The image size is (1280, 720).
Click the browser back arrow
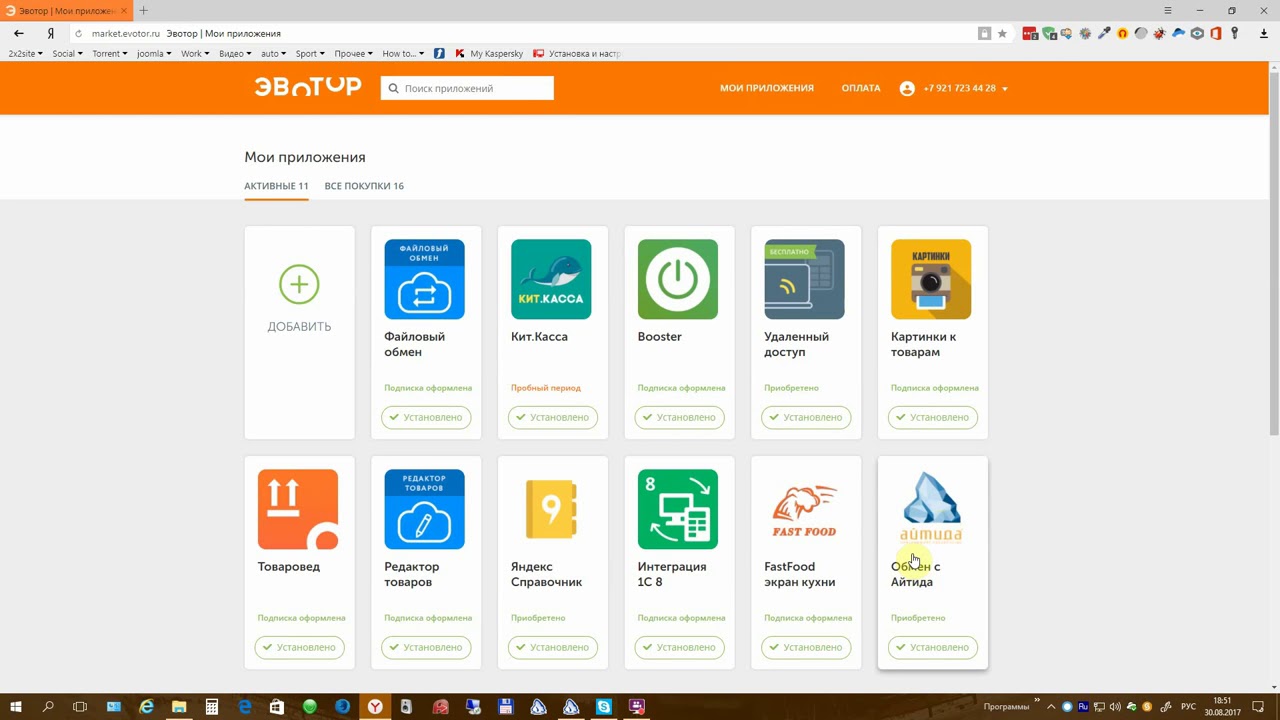[19, 33]
